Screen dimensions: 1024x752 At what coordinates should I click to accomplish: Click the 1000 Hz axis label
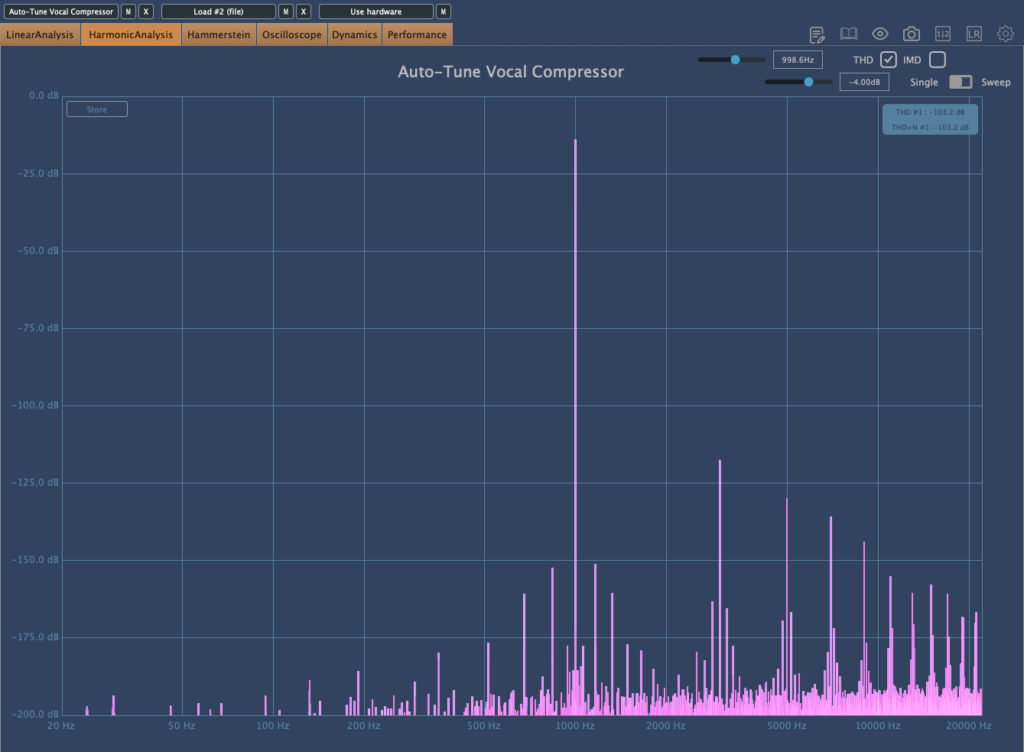pyautogui.click(x=575, y=725)
